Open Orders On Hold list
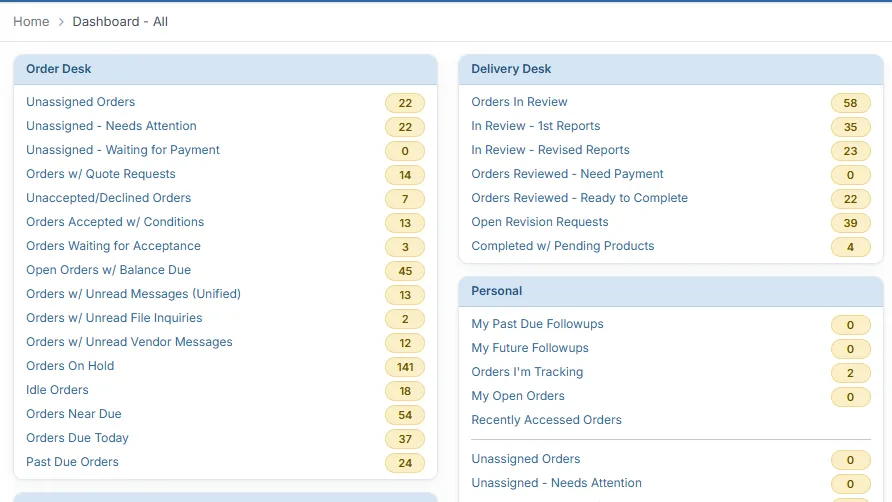Screen dimensions: 892x502 point(70,366)
